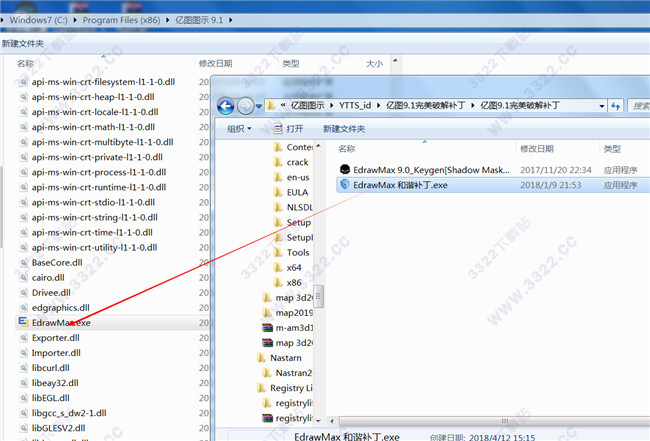Select the m-am3d1 archive icon

point(267,327)
